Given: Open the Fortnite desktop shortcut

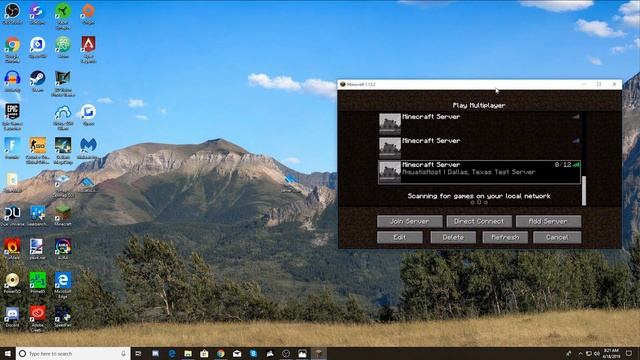Looking at the screenshot, I should [12, 148].
